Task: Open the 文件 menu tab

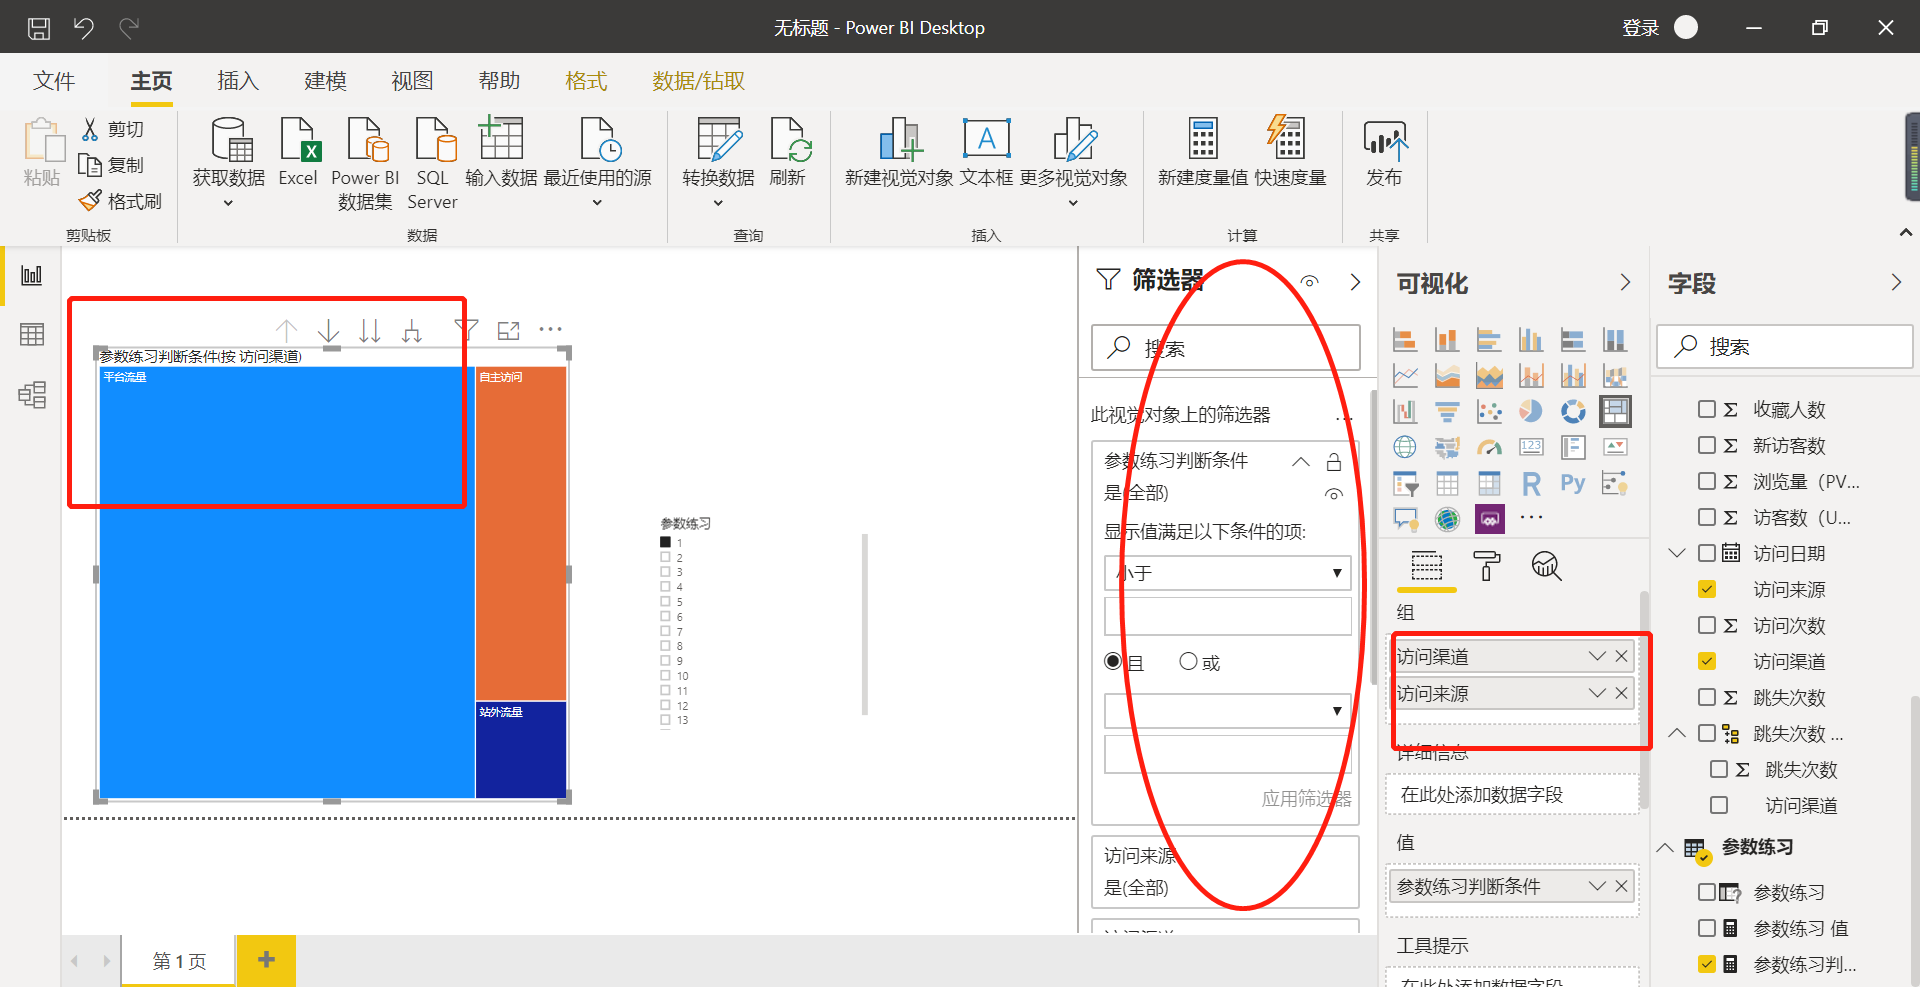Action: click(x=54, y=81)
